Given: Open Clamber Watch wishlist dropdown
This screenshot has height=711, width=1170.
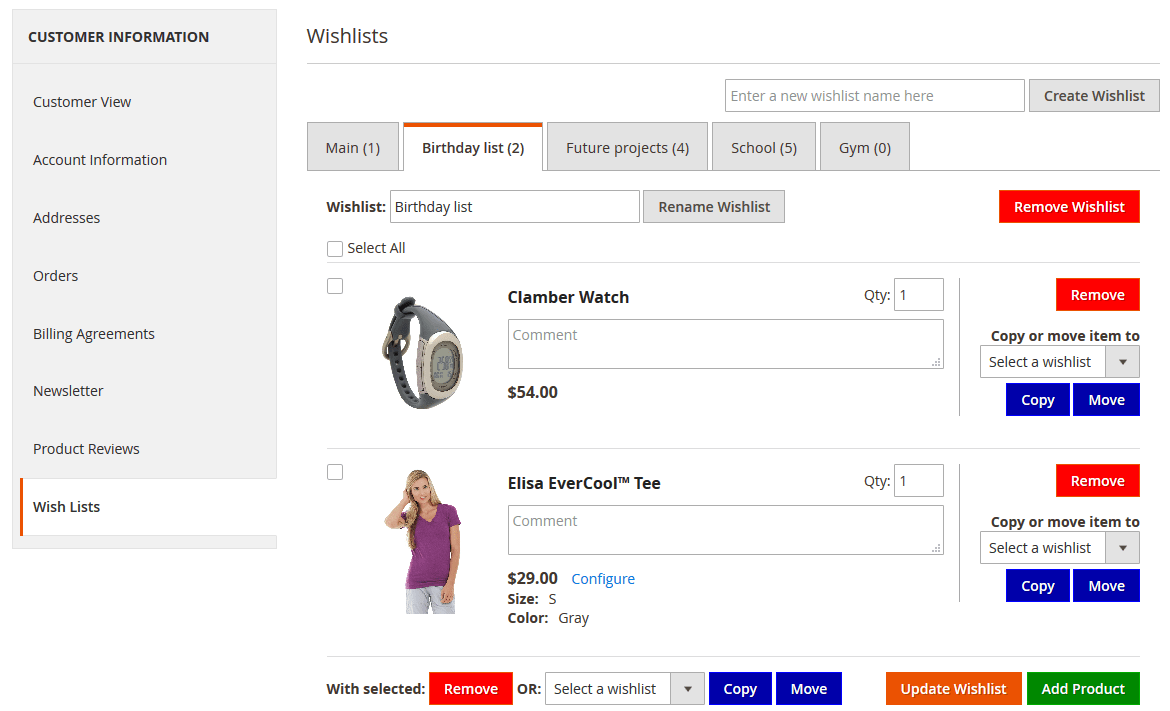Looking at the screenshot, I should pos(1059,362).
